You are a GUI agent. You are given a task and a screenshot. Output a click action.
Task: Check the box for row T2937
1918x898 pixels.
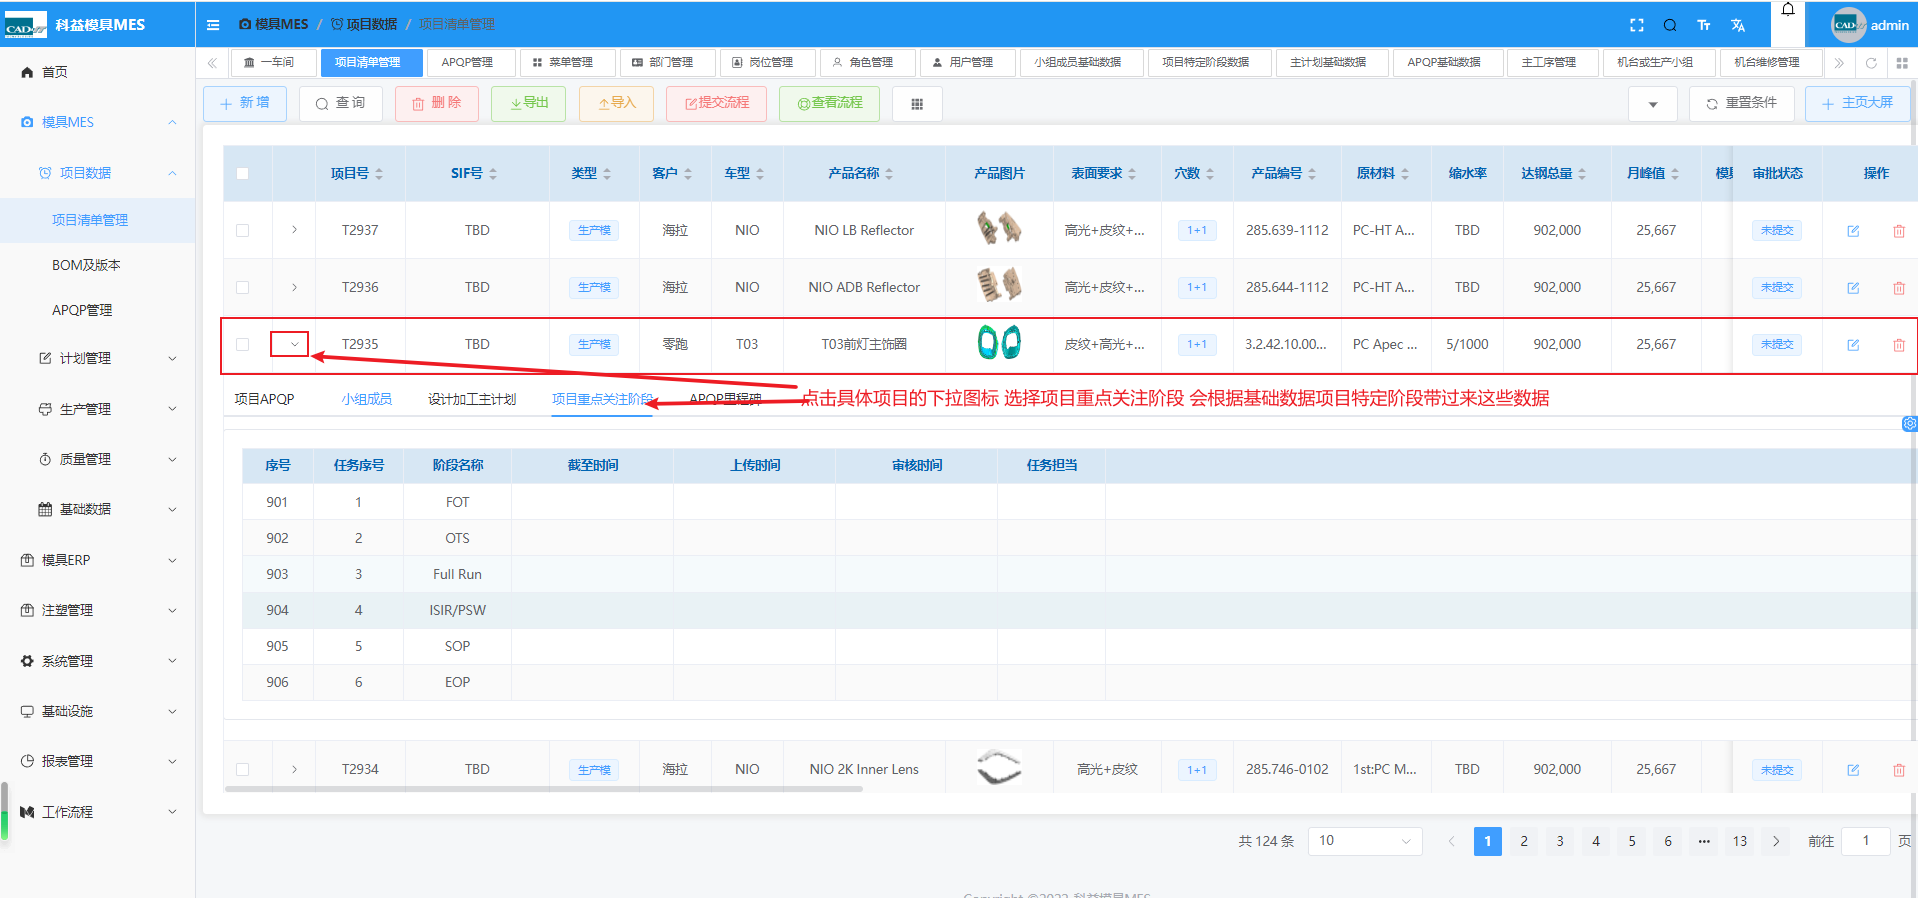pos(242,230)
